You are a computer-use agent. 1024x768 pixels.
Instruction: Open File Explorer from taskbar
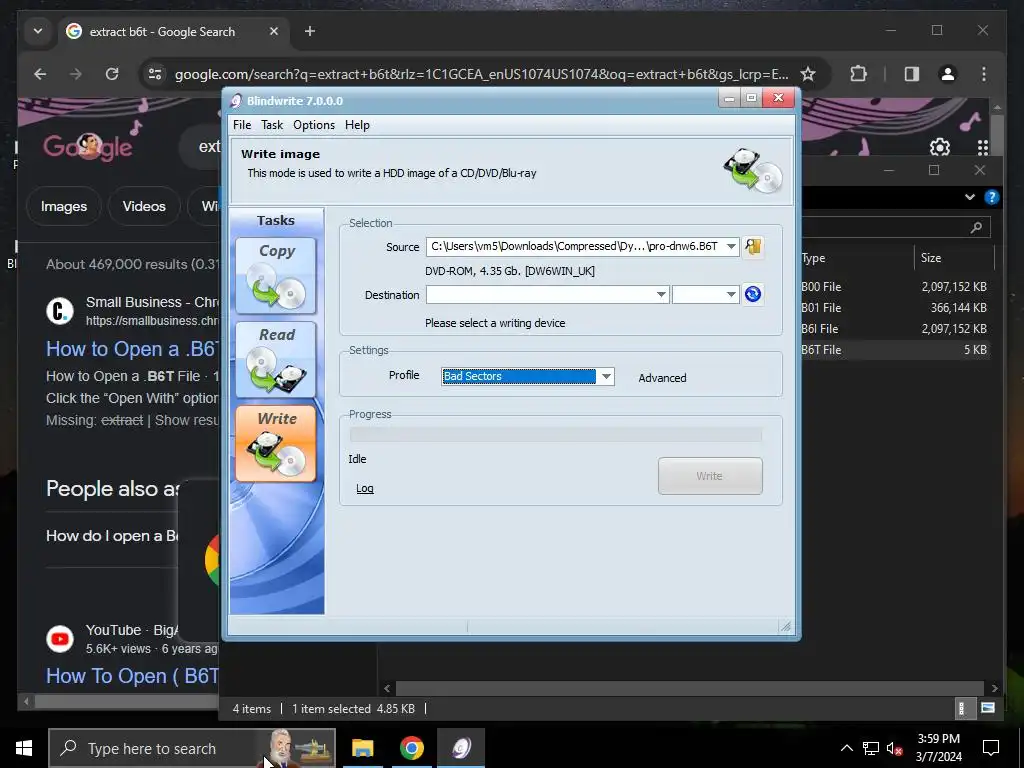[x=362, y=748]
